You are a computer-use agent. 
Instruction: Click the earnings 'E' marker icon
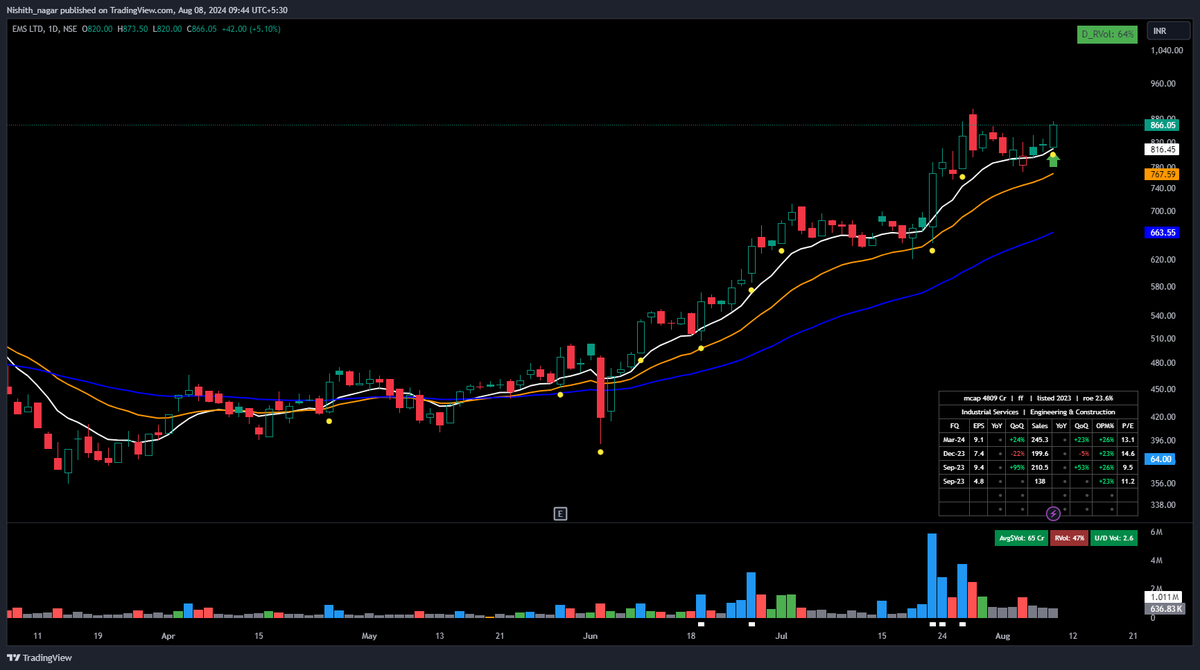tap(560, 514)
